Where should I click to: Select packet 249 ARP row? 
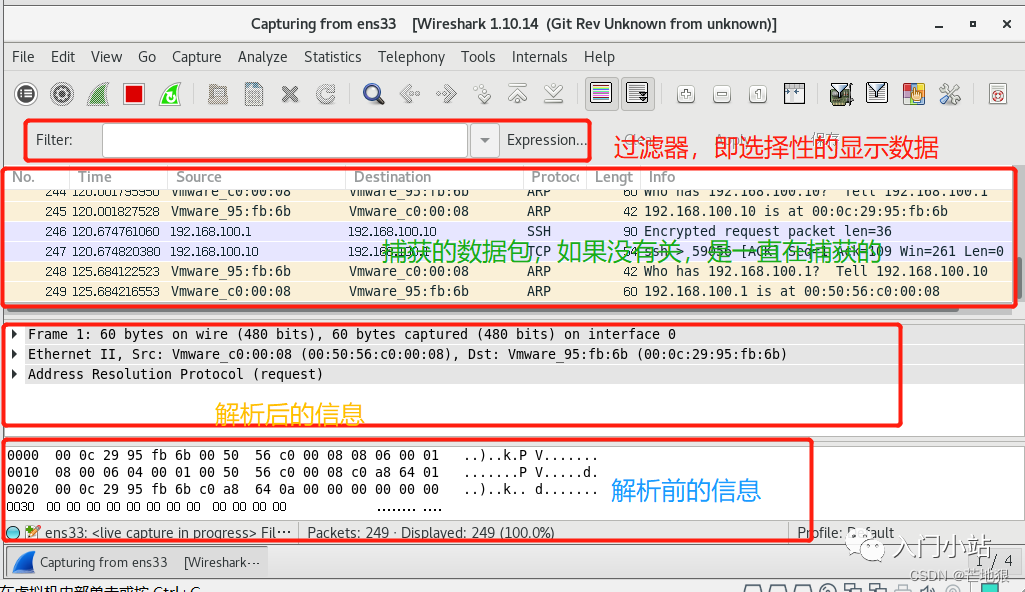pos(509,291)
